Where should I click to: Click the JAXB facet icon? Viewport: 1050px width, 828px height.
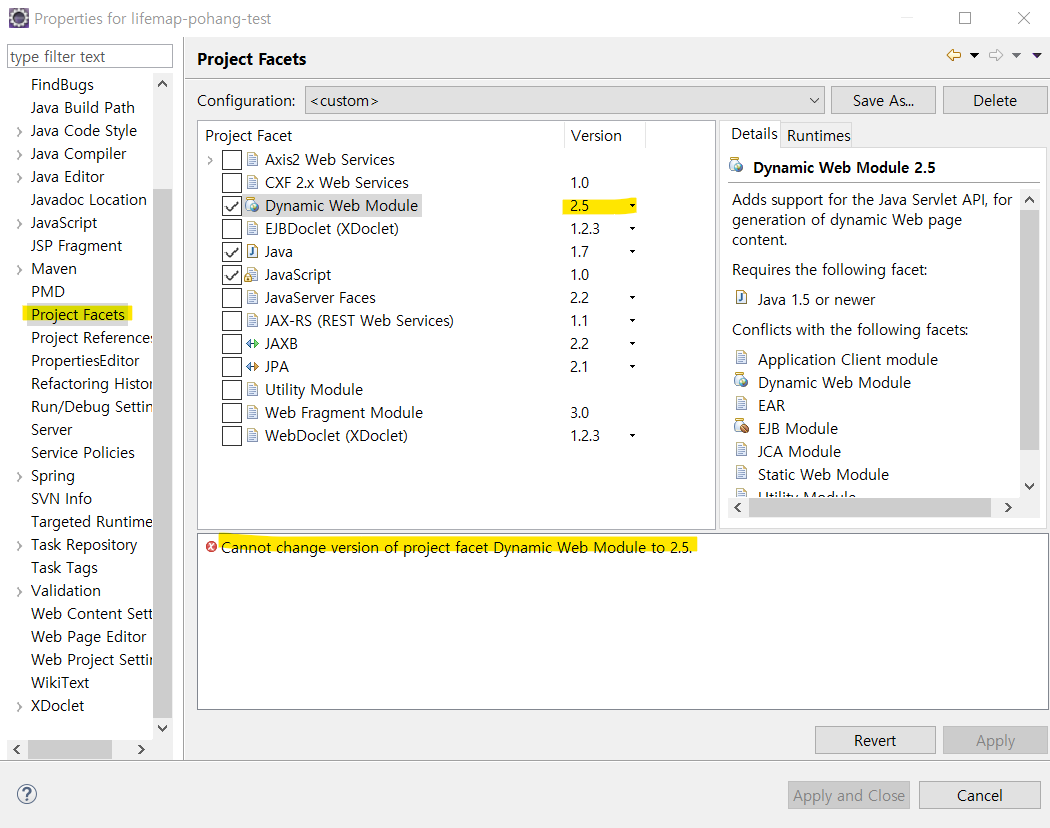[x=252, y=344]
